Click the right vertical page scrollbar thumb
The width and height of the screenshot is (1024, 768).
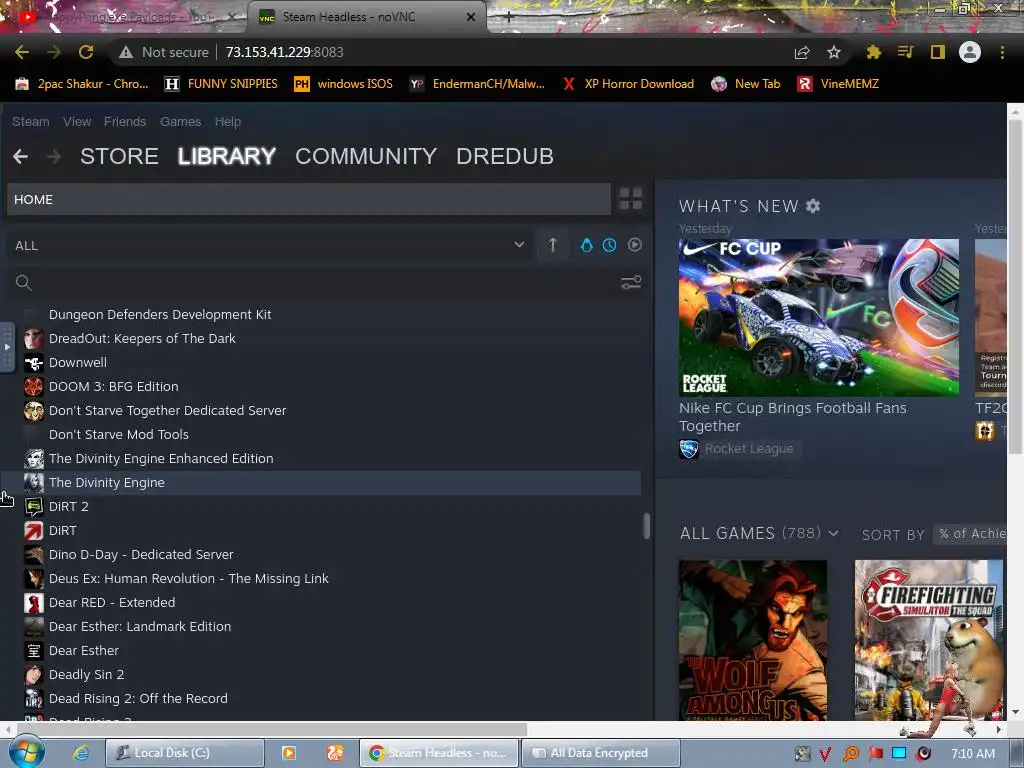(1015, 287)
